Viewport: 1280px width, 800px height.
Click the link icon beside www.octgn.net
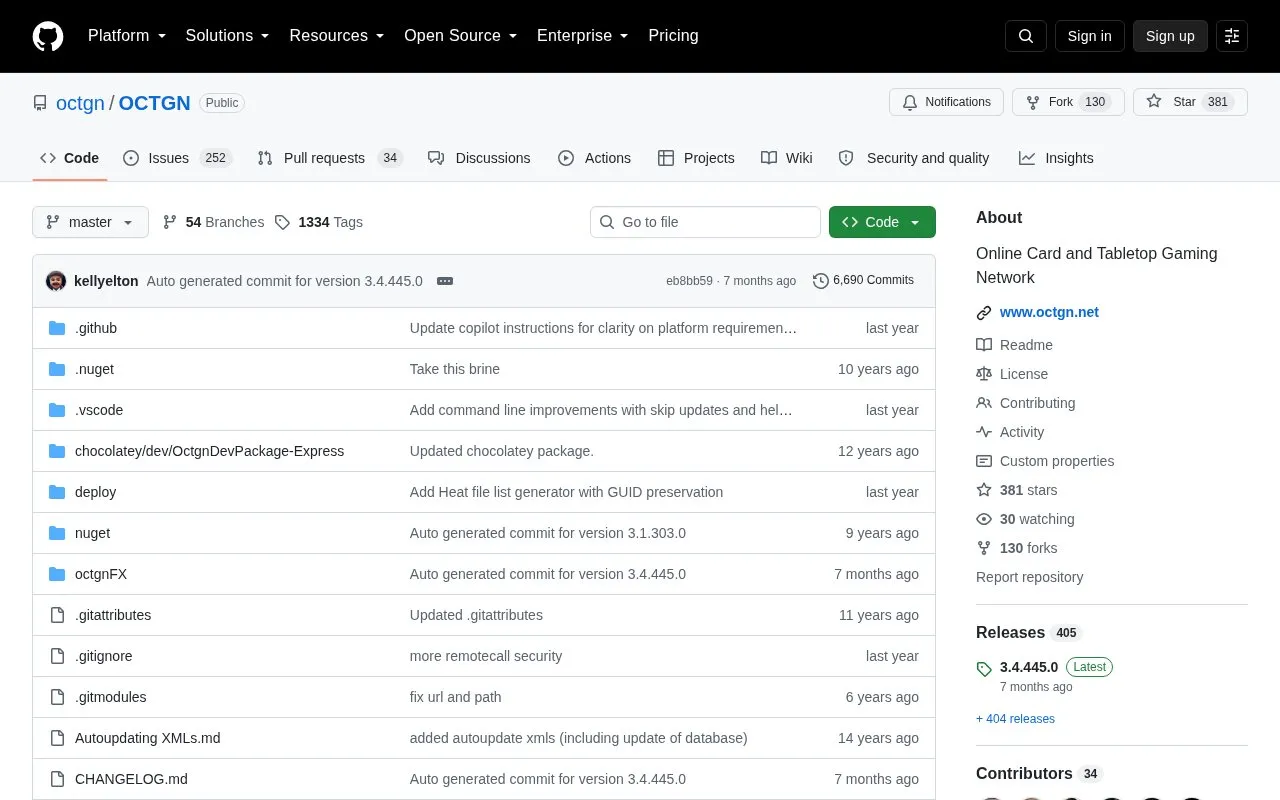point(984,313)
